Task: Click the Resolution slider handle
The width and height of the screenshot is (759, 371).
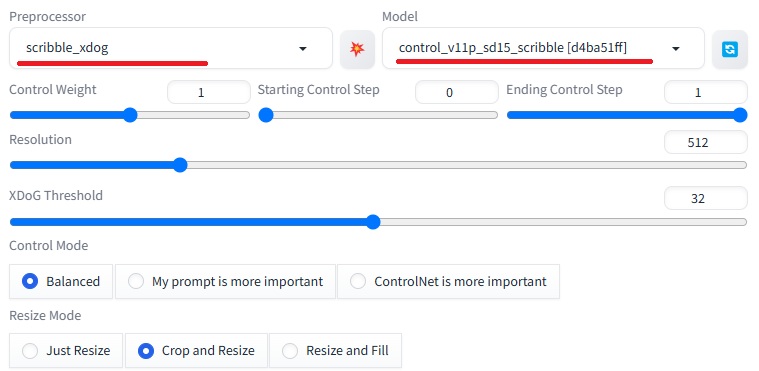Action: (x=180, y=165)
